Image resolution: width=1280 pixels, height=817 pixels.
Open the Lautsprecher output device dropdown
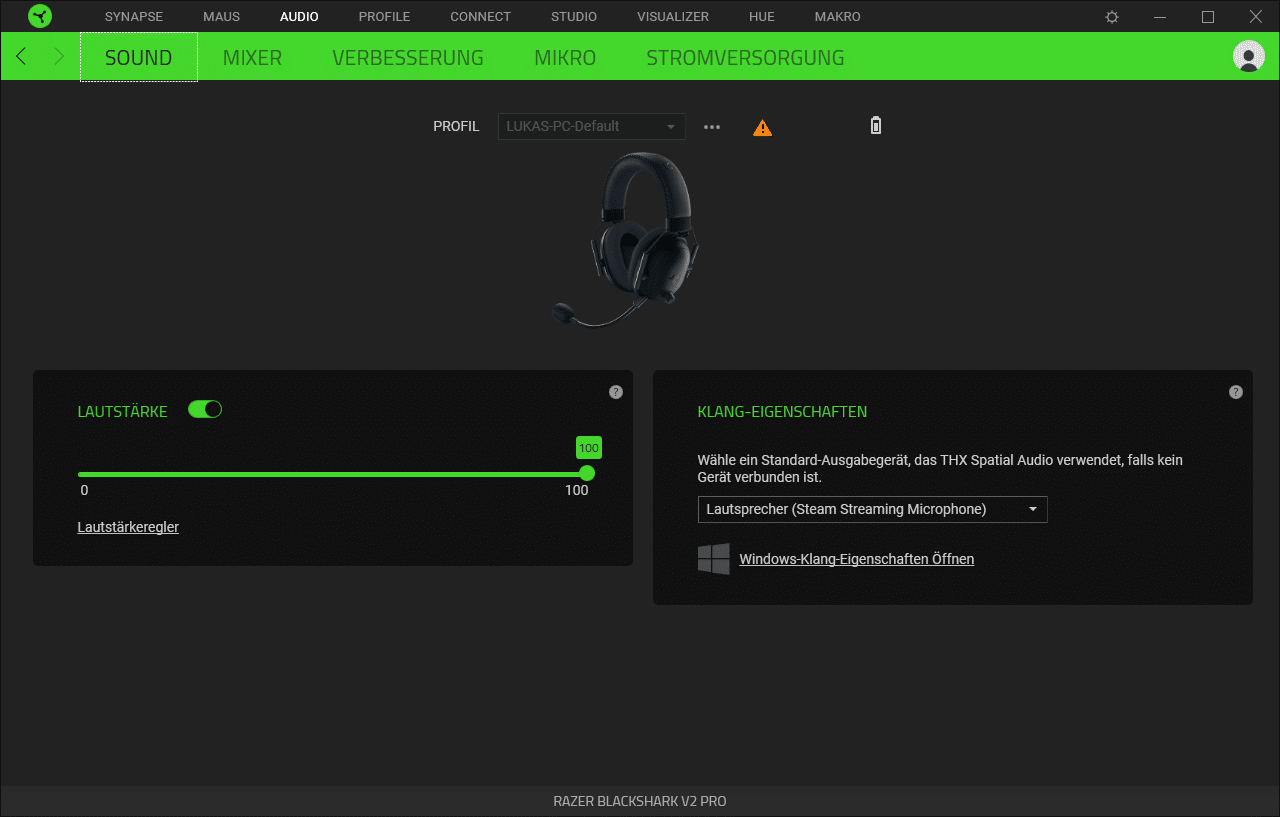point(872,510)
